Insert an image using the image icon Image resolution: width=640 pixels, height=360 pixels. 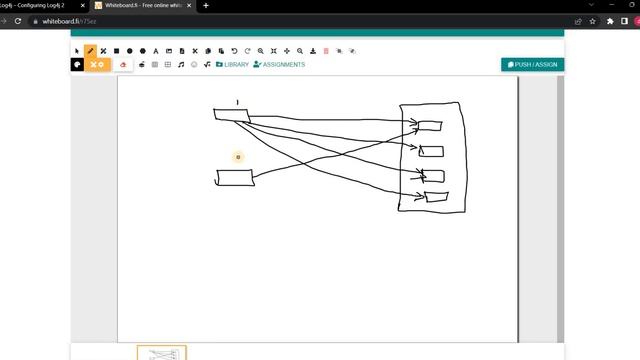coord(169,51)
